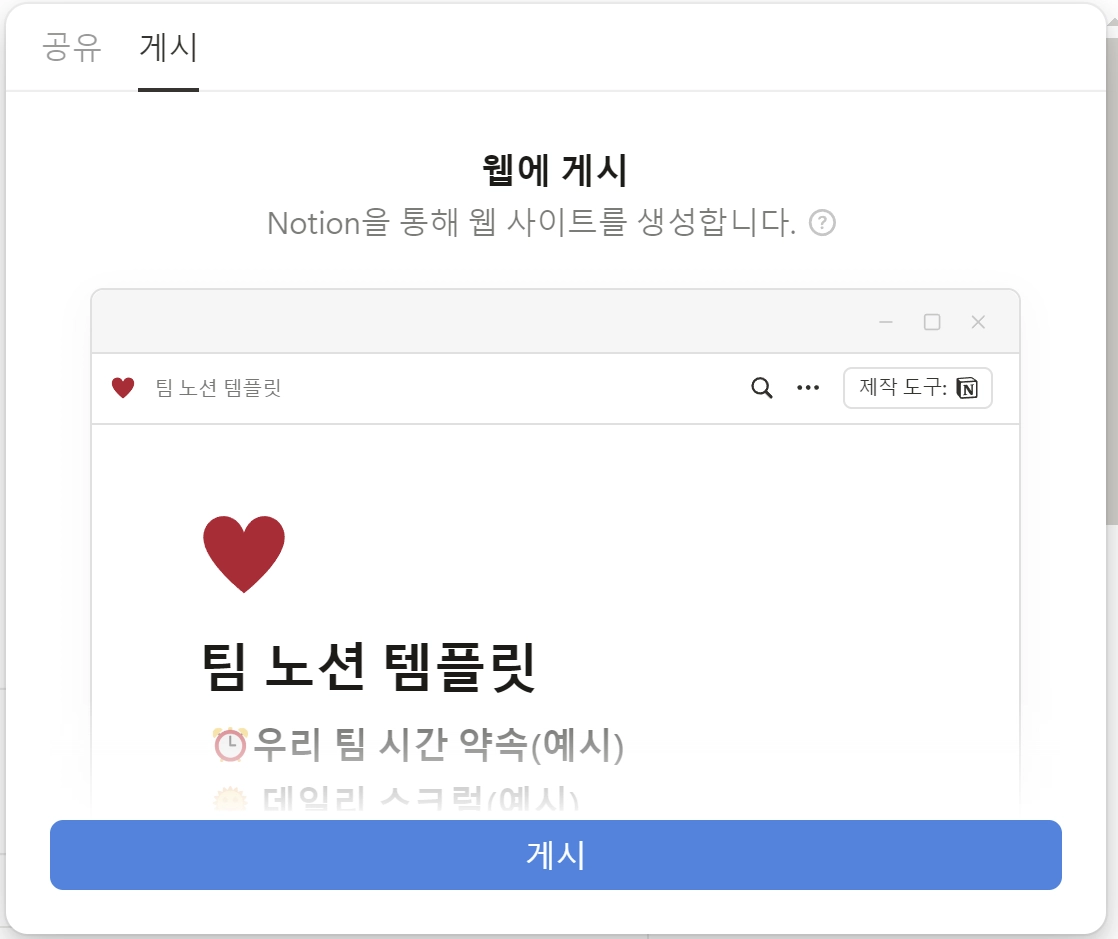Image resolution: width=1118 pixels, height=939 pixels.
Task: Open 우리 팀 시간 약속(예시) heading
Action: click(439, 744)
